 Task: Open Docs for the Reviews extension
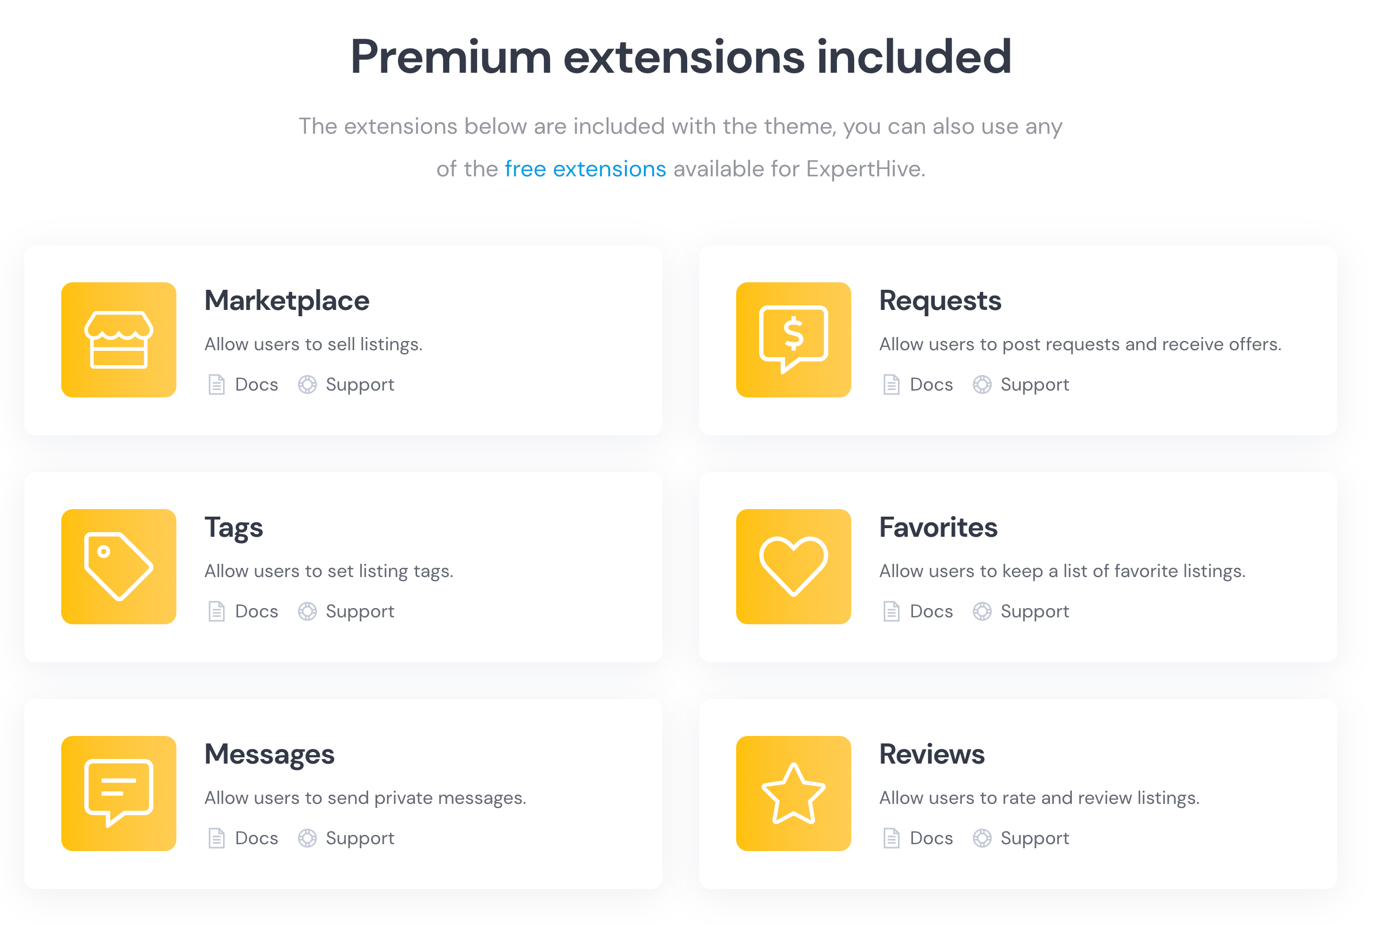(918, 839)
